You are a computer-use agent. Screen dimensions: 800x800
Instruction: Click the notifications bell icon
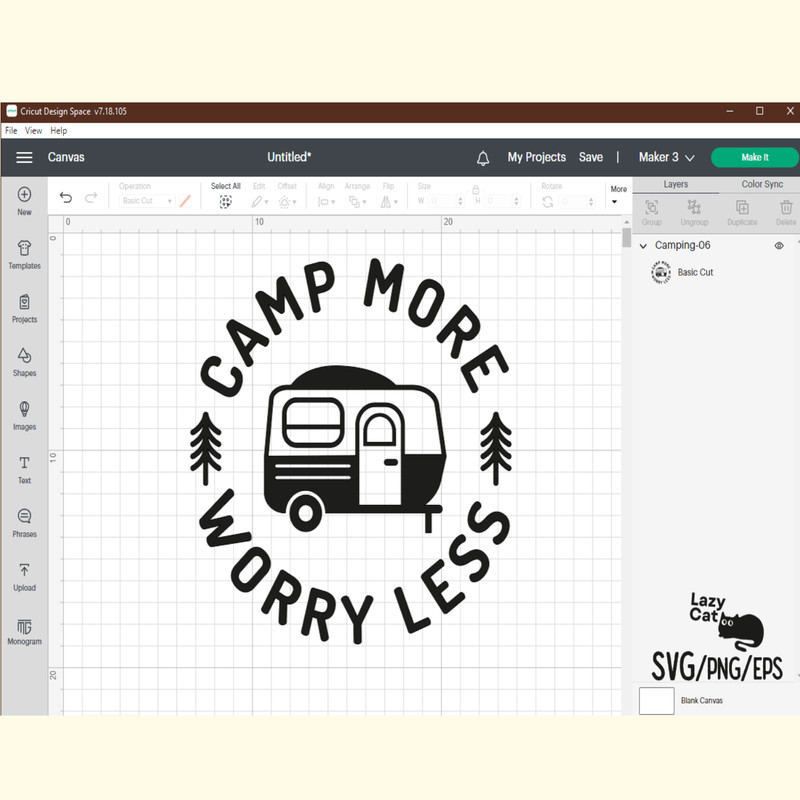click(x=483, y=158)
